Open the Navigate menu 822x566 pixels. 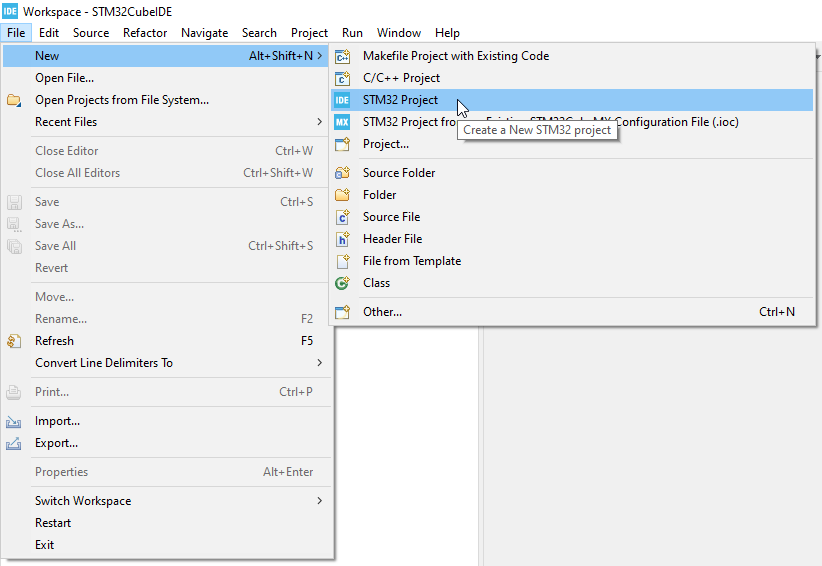click(x=204, y=33)
